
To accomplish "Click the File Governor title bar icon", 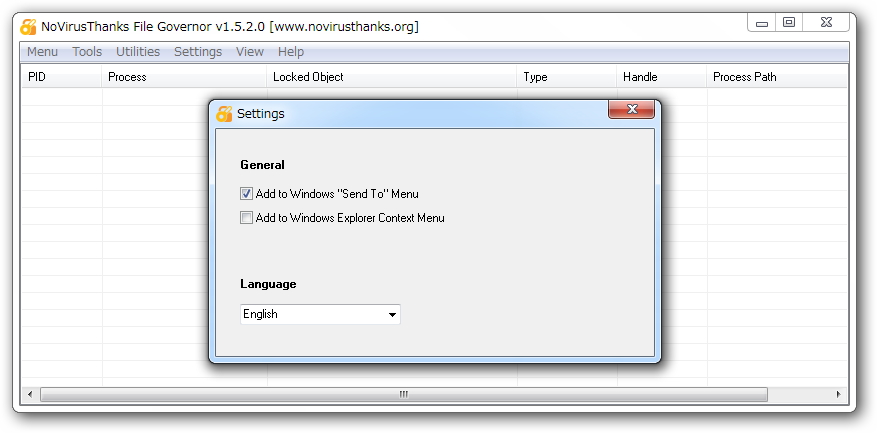I will click(x=28, y=27).
